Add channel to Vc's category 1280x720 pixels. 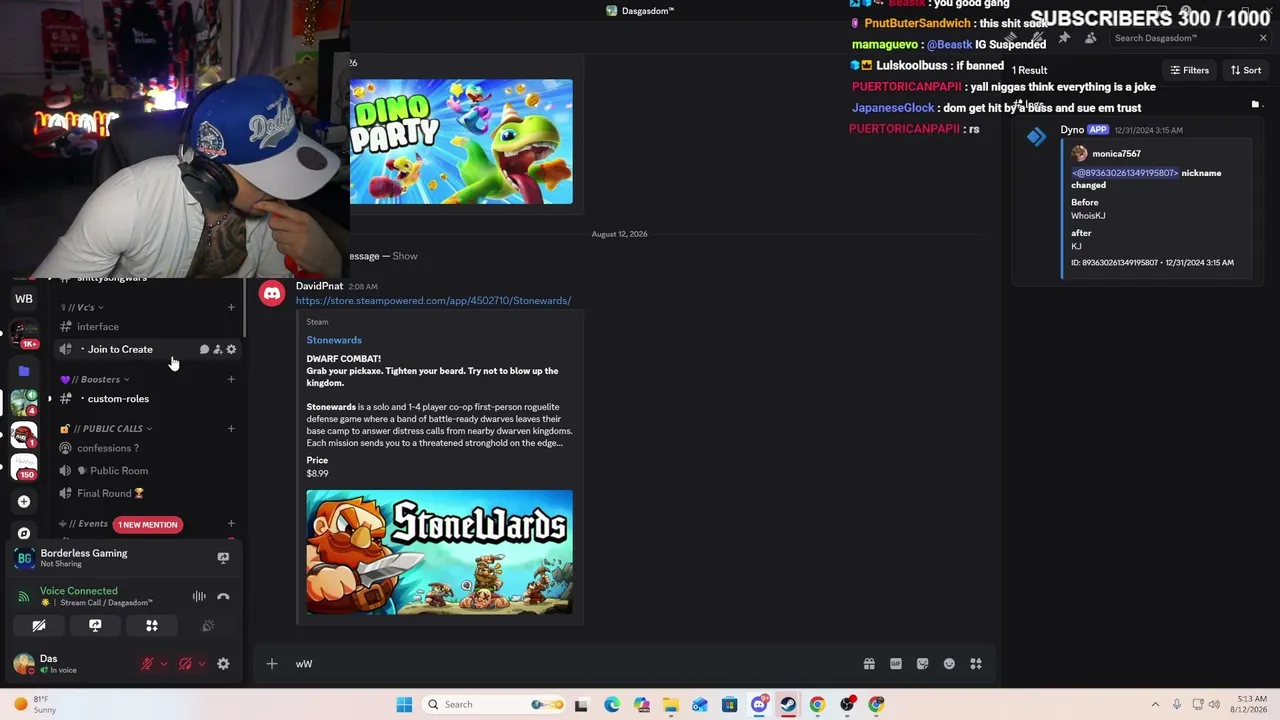[x=231, y=307]
